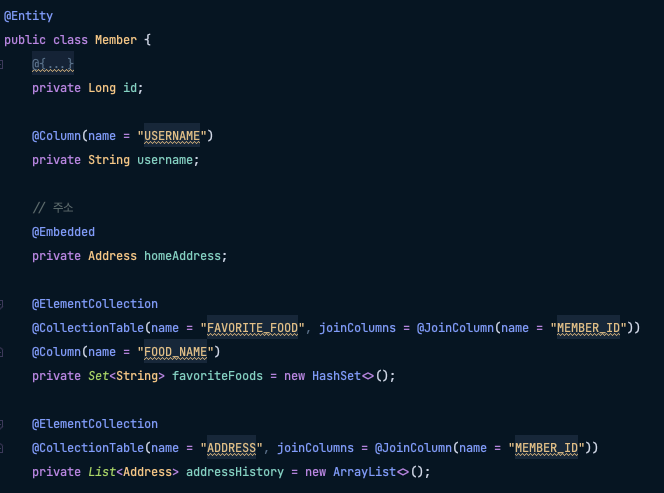Click the addressHistory variable name
Screen dimensions: 664x493
(x=235, y=472)
